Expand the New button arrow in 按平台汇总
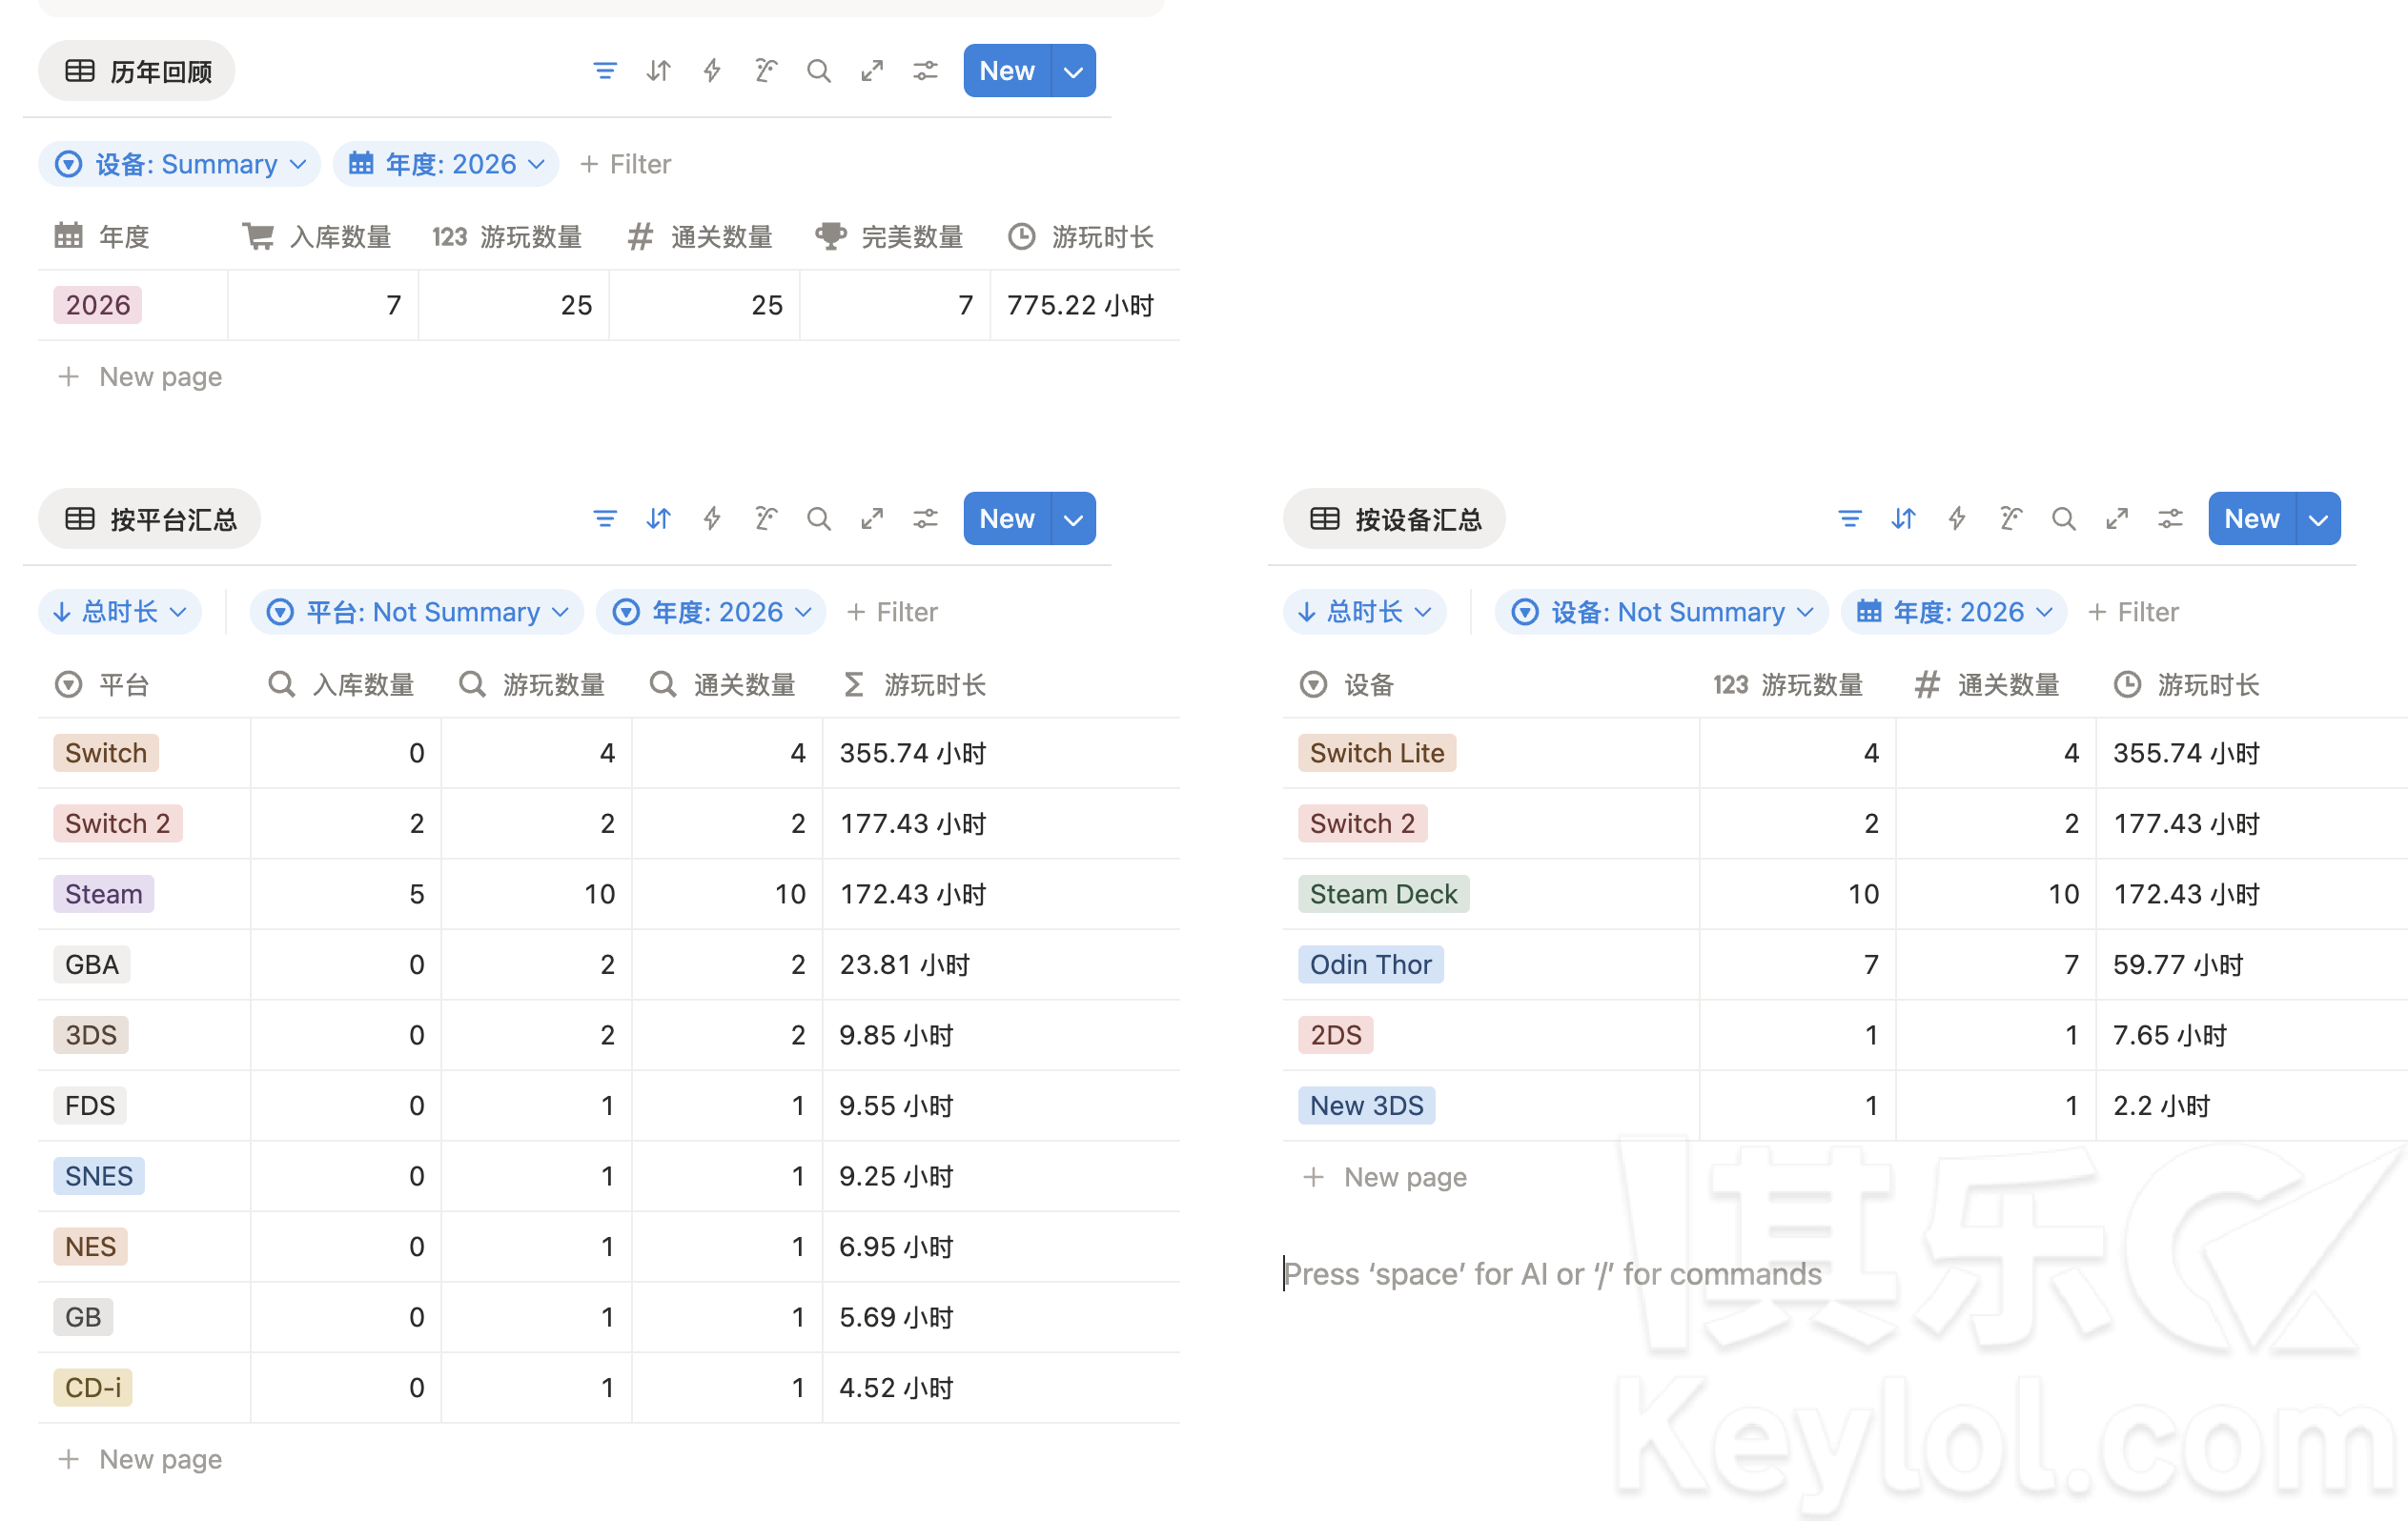The width and height of the screenshot is (2408, 1521). [x=1074, y=519]
